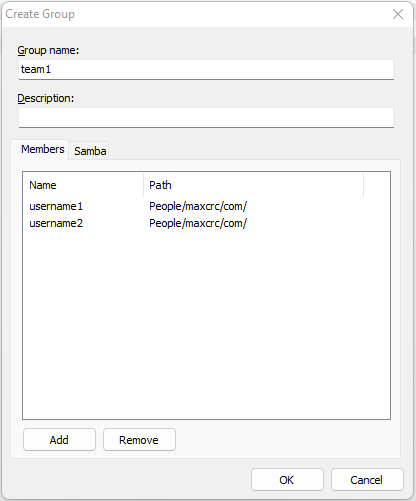Click the Add member button
Screen dimensions: 416x501
[x=59, y=440]
